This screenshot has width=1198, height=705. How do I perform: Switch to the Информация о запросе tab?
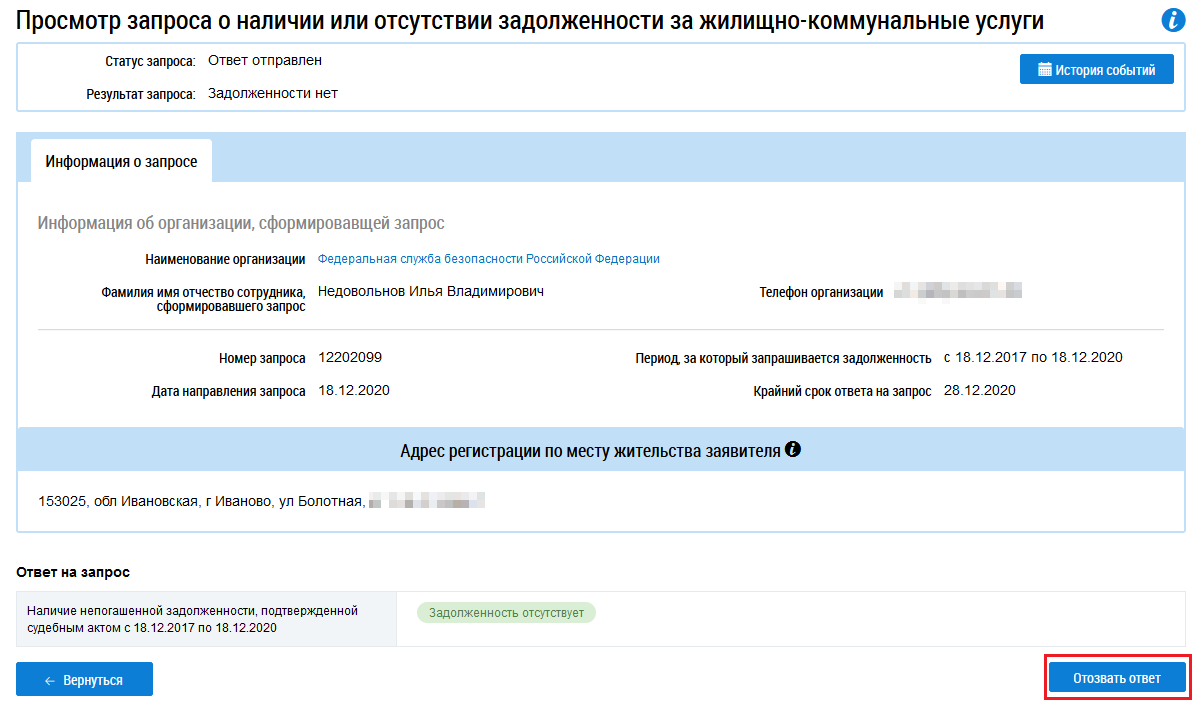121,162
